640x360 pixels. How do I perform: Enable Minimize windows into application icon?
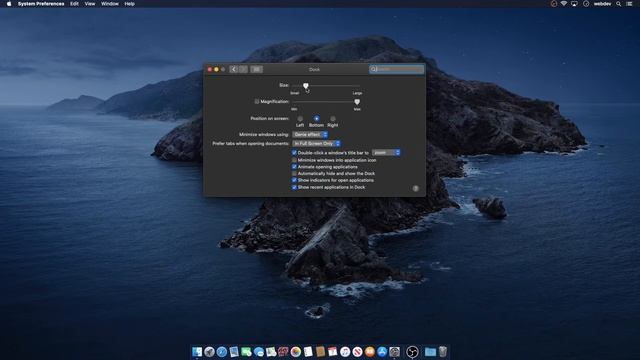(x=294, y=160)
